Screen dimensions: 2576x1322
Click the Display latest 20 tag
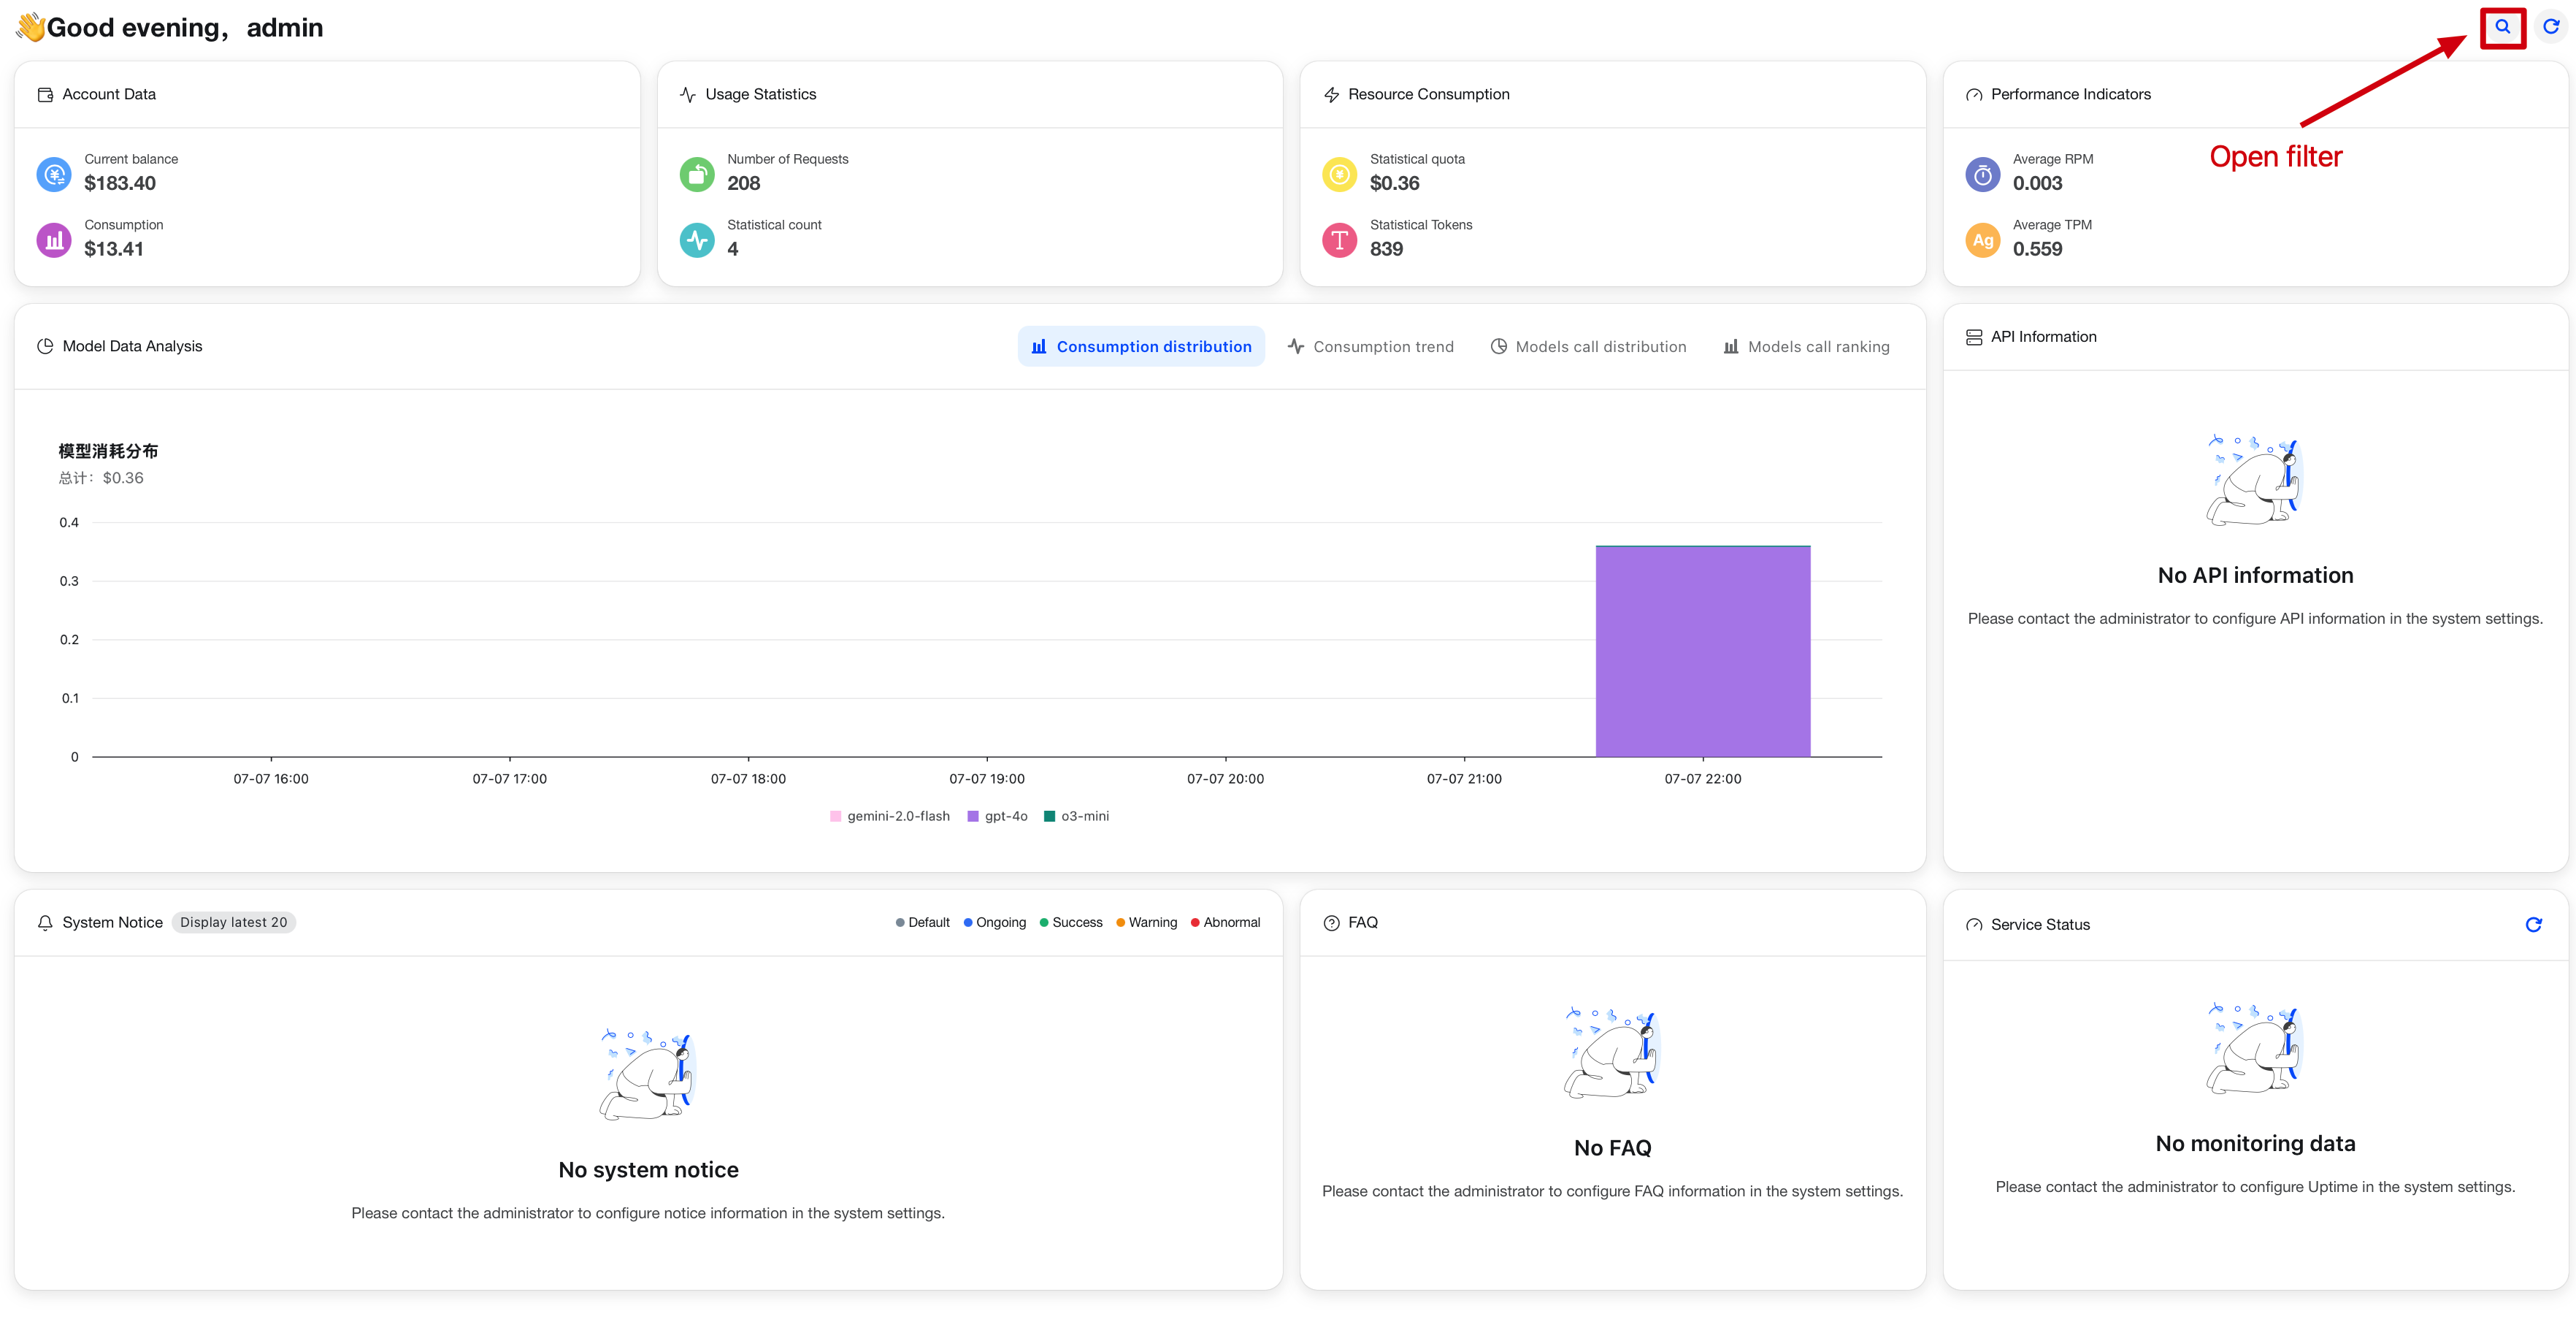click(233, 922)
